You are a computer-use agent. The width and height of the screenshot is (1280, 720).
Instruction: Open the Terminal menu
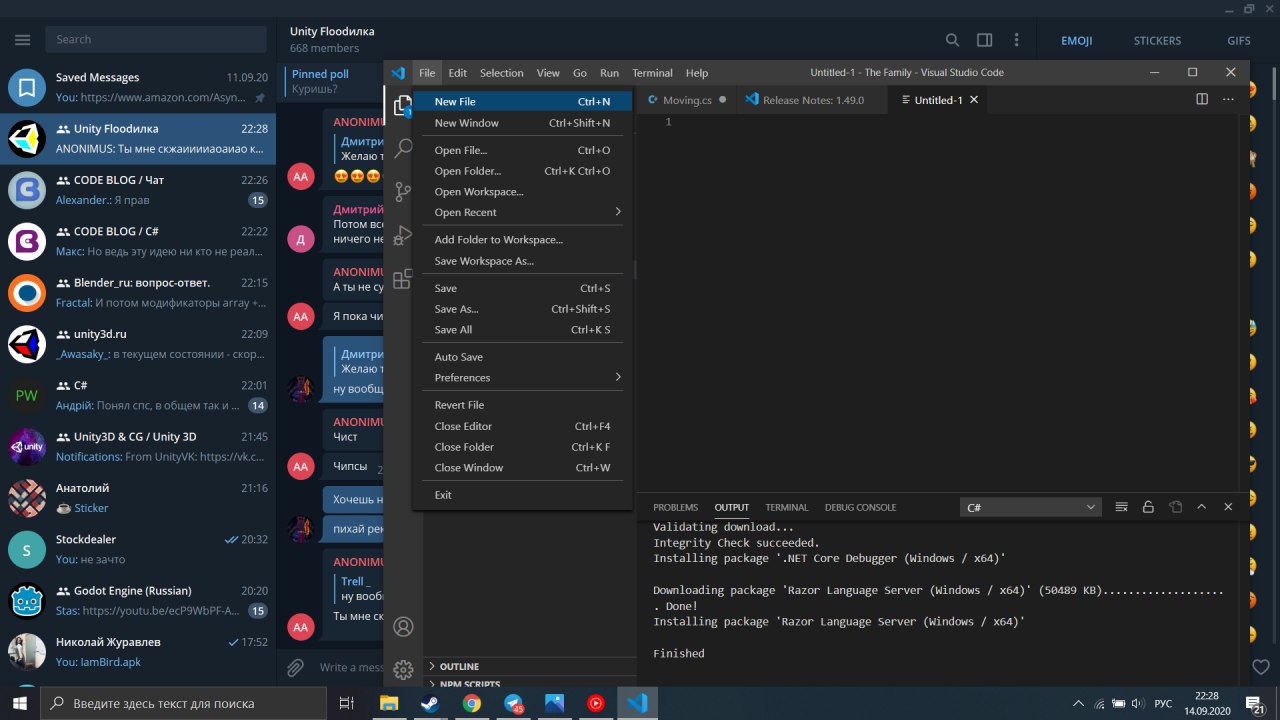click(x=652, y=73)
